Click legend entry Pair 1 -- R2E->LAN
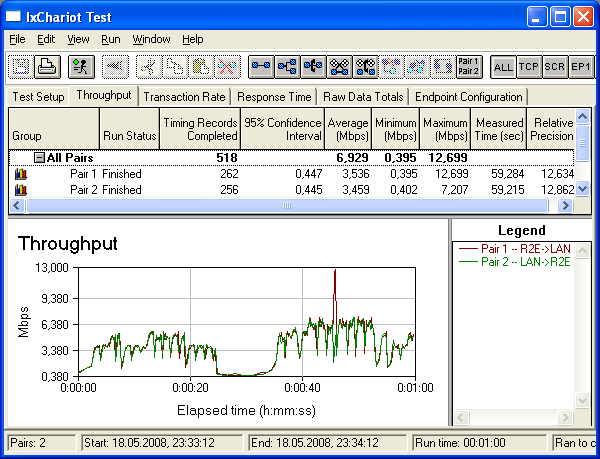 [515, 249]
